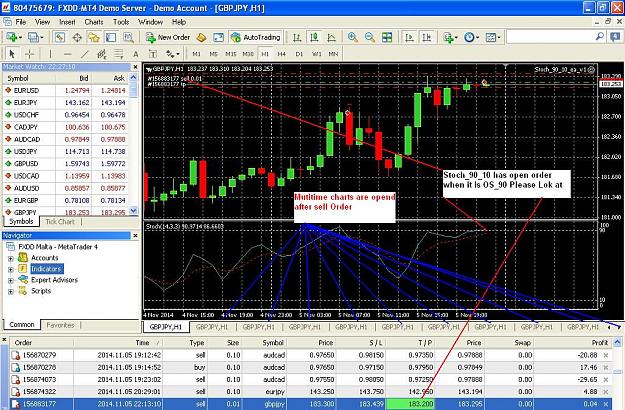Switch chart to M15 timeframe
The height and width of the screenshot is (410, 625).
[231, 54]
